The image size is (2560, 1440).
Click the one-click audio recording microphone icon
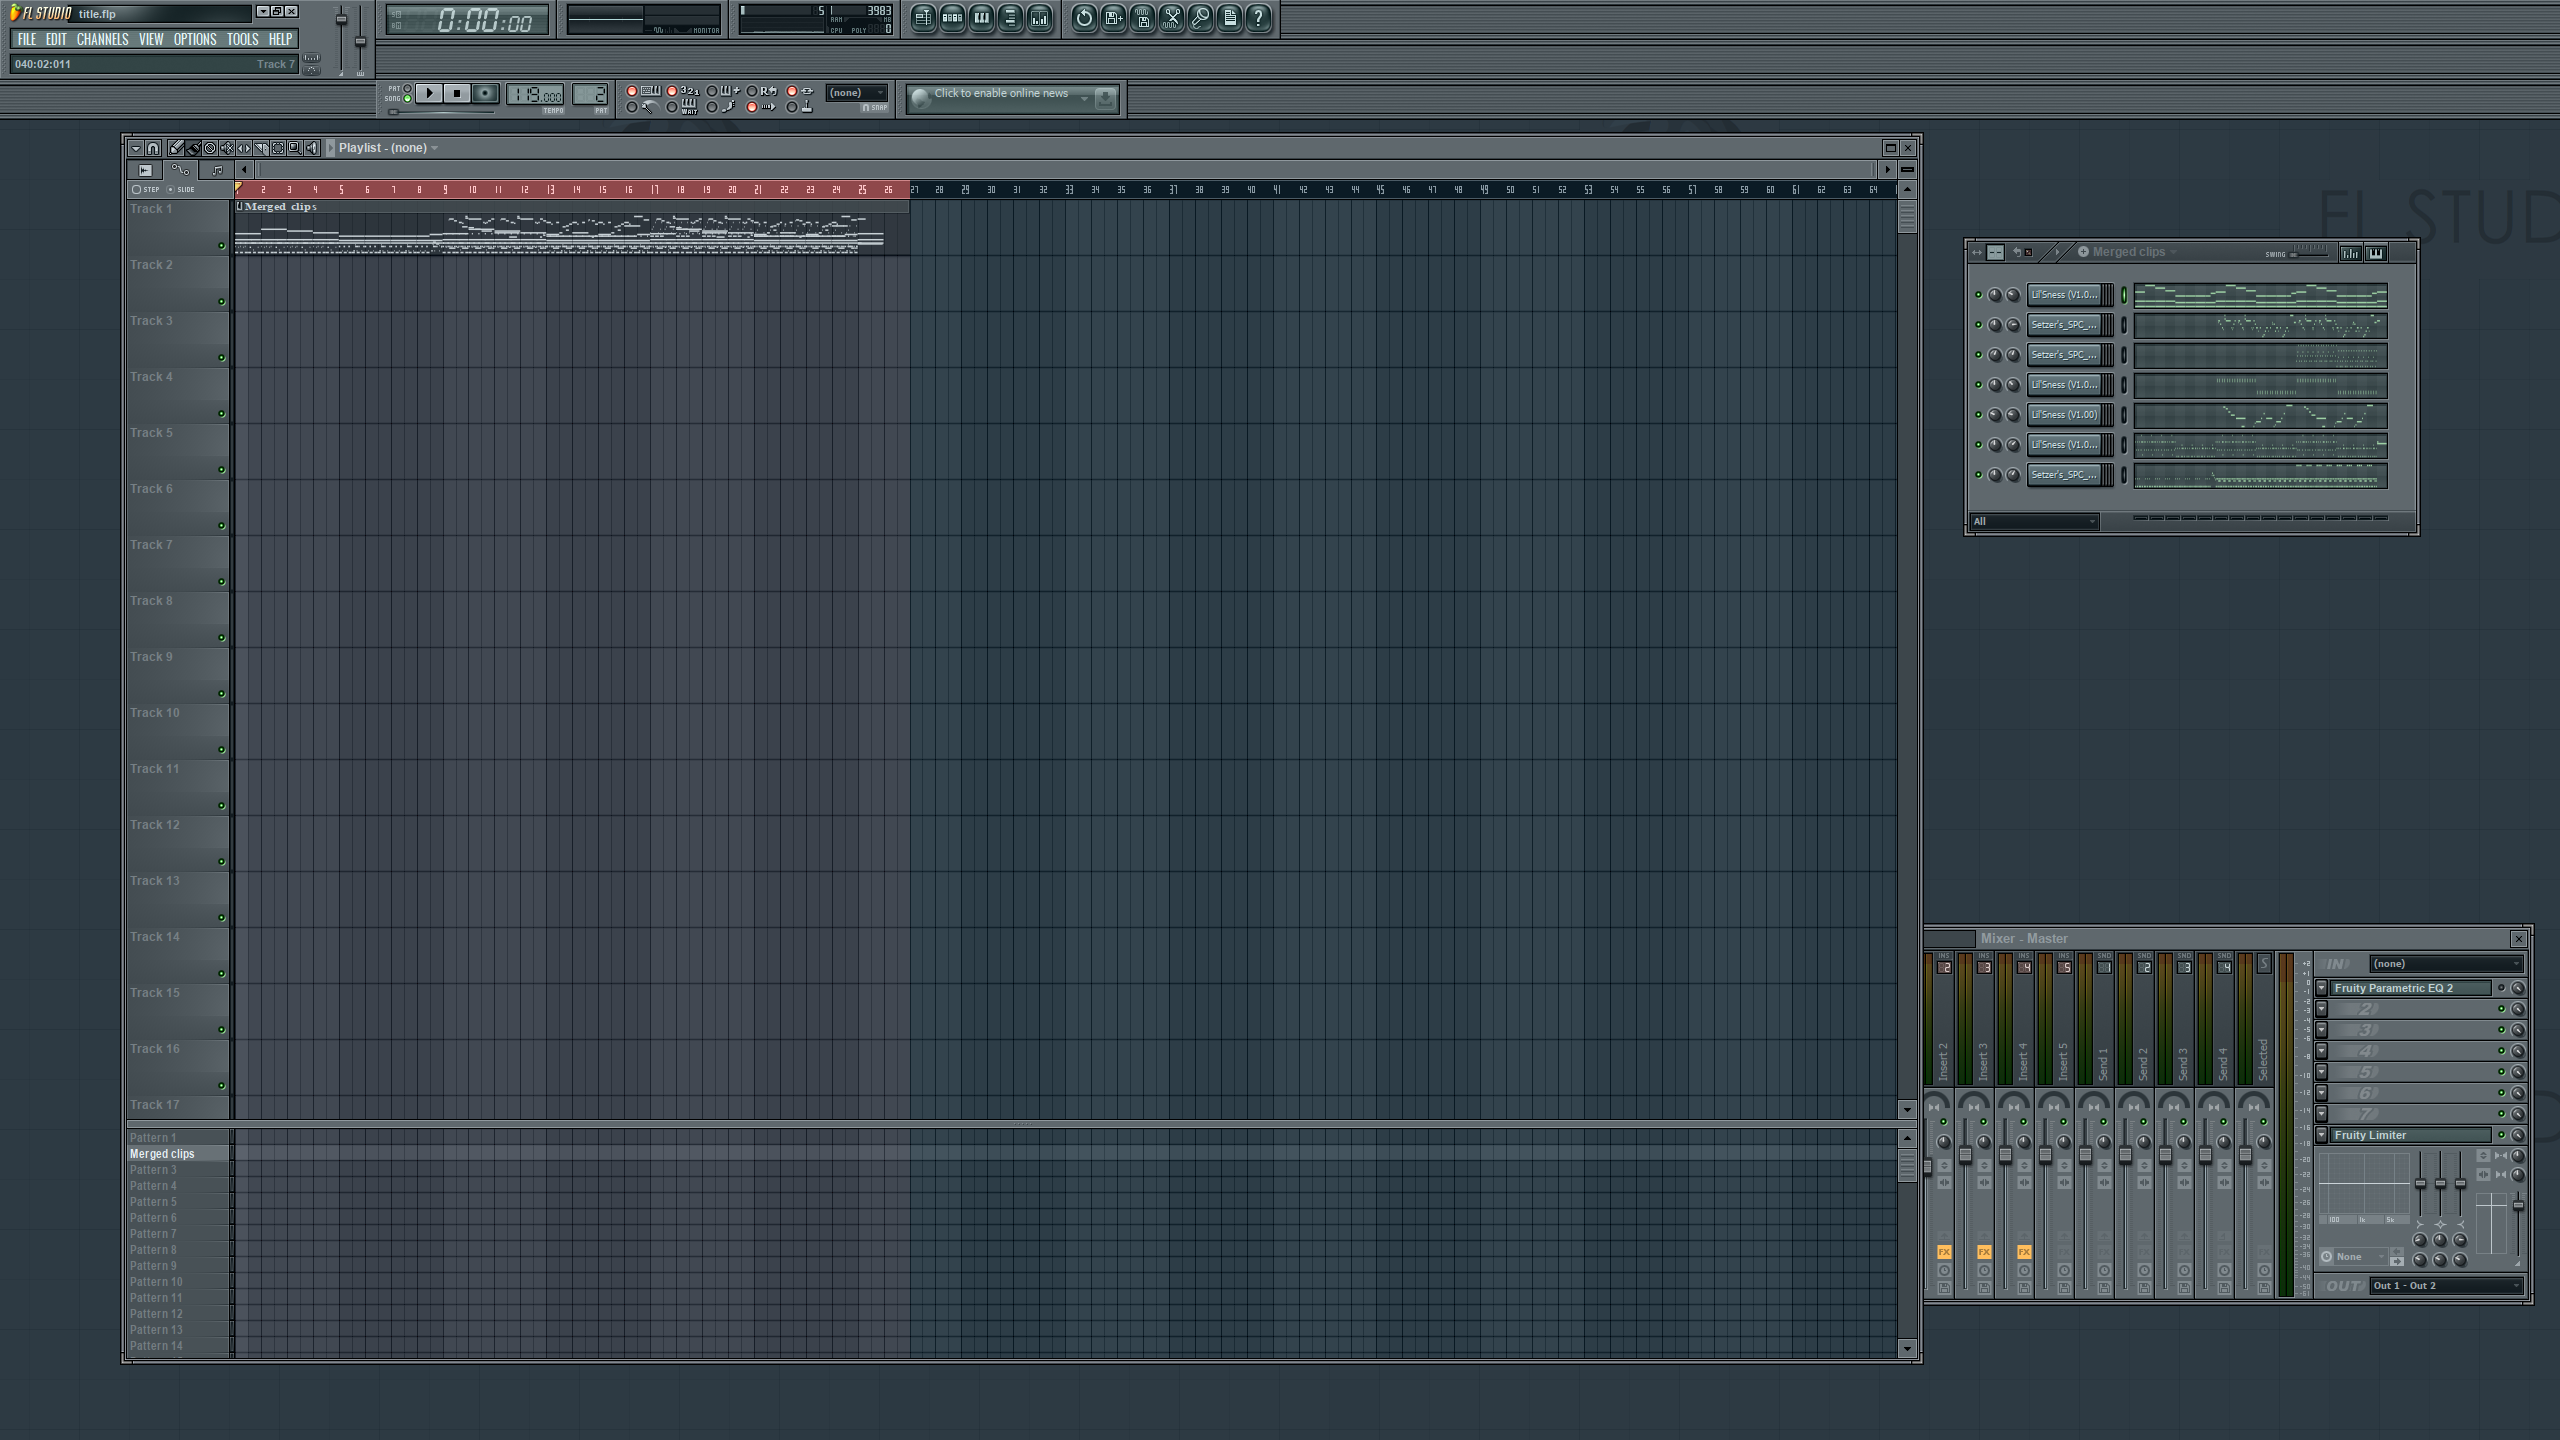pyautogui.click(x=1200, y=18)
